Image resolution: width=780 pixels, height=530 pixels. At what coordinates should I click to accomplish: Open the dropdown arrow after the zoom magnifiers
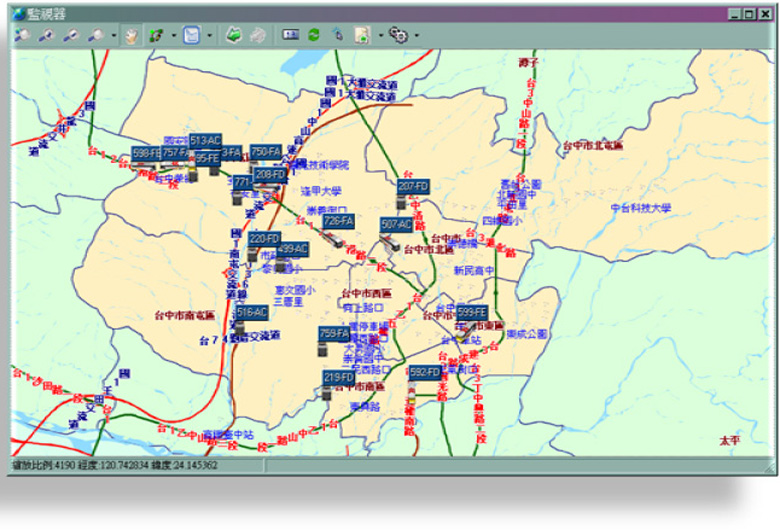[x=113, y=35]
